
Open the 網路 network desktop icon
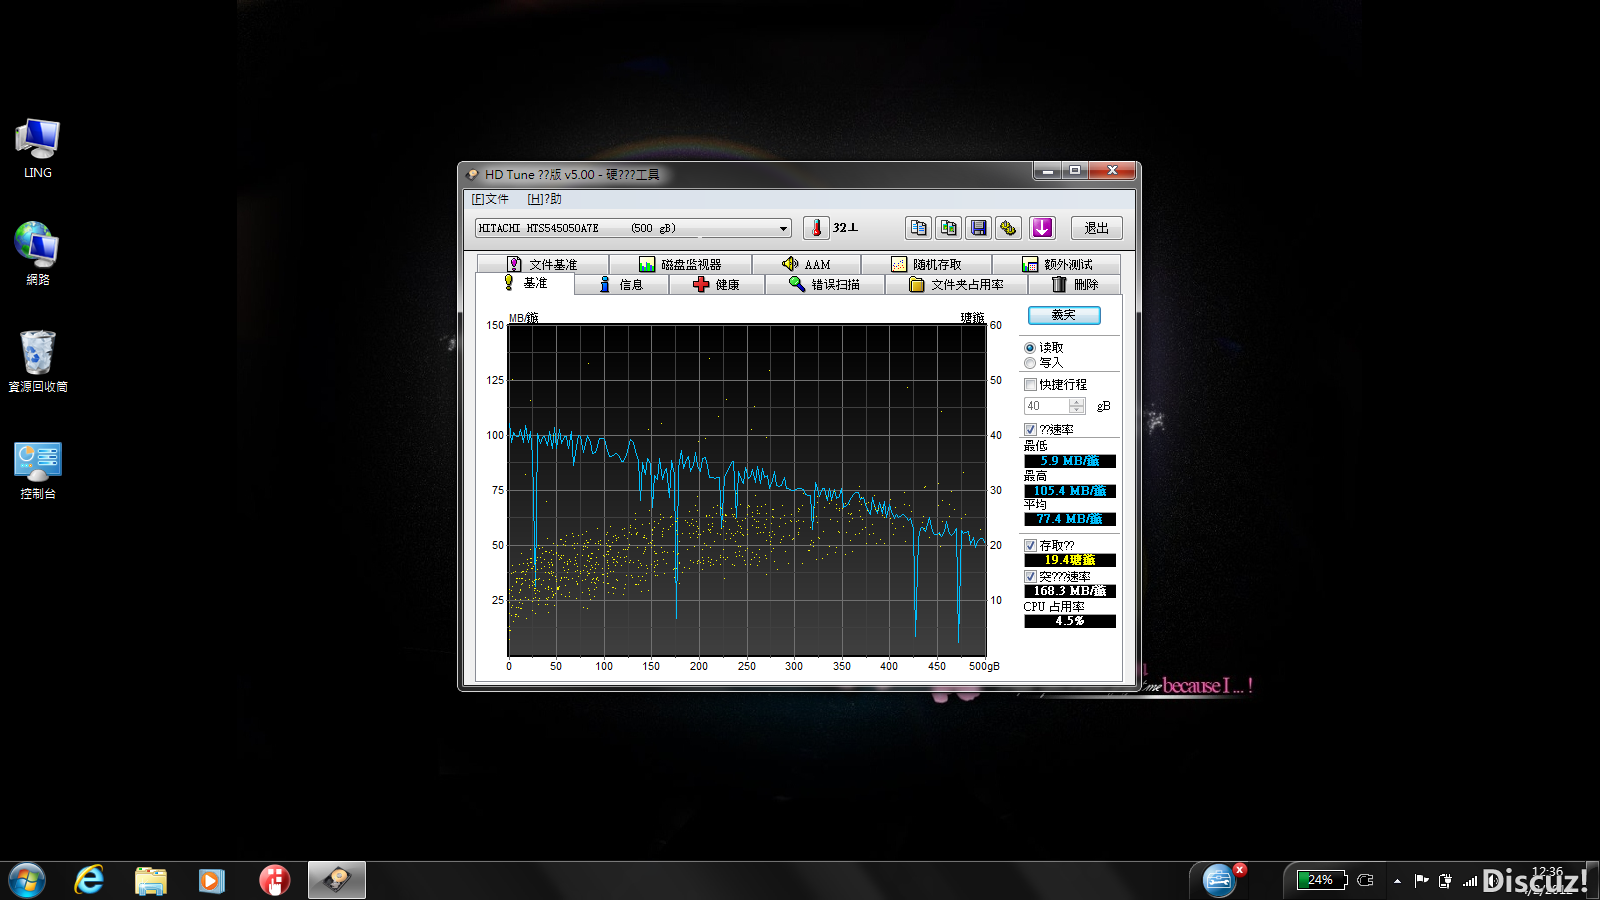click(38, 254)
